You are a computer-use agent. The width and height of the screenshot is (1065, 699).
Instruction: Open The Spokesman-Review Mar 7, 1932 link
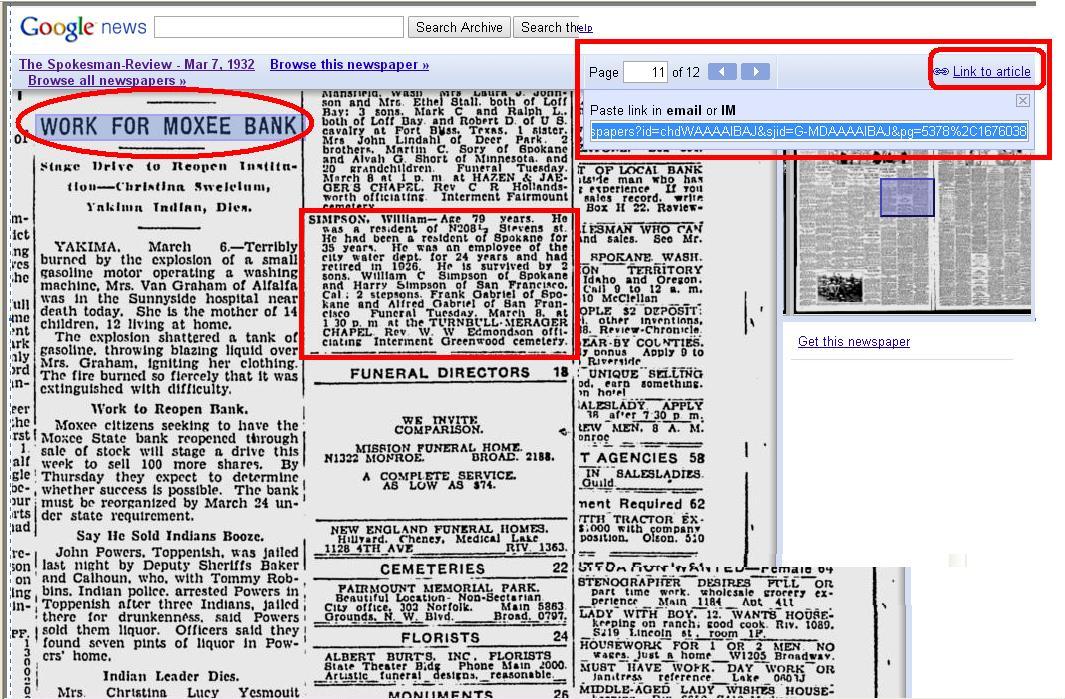tap(137, 64)
